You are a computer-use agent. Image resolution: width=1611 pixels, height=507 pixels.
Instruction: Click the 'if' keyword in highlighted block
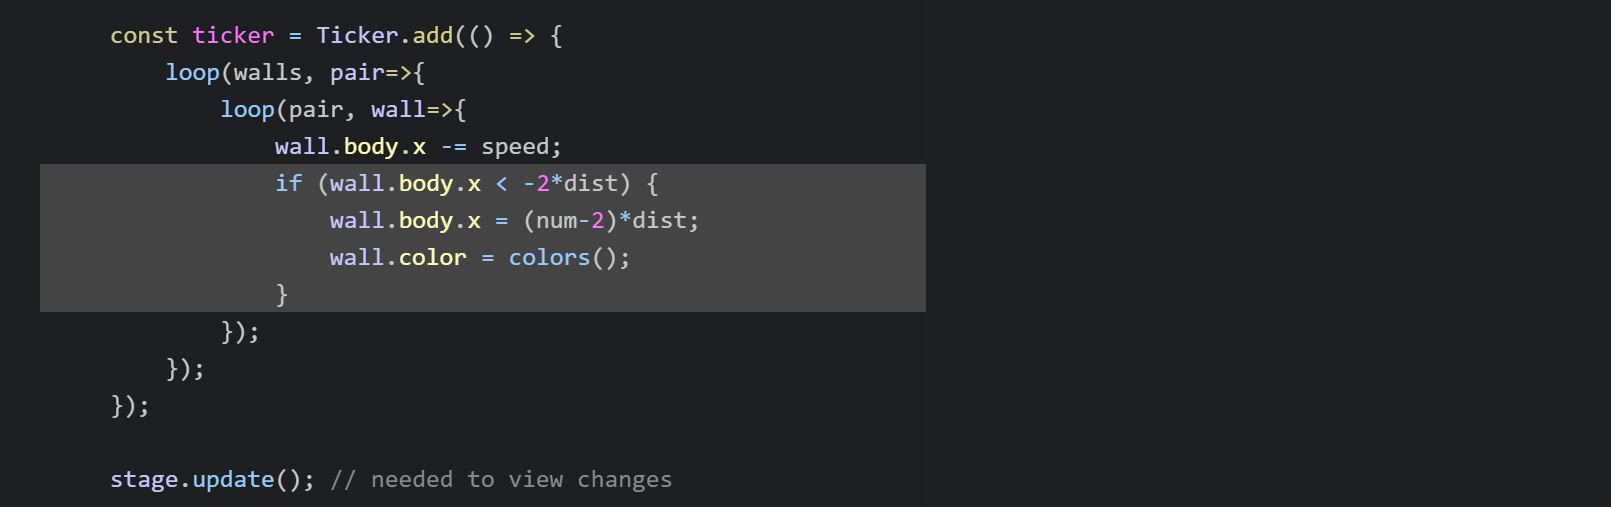pyautogui.click(x=288, y=184)
